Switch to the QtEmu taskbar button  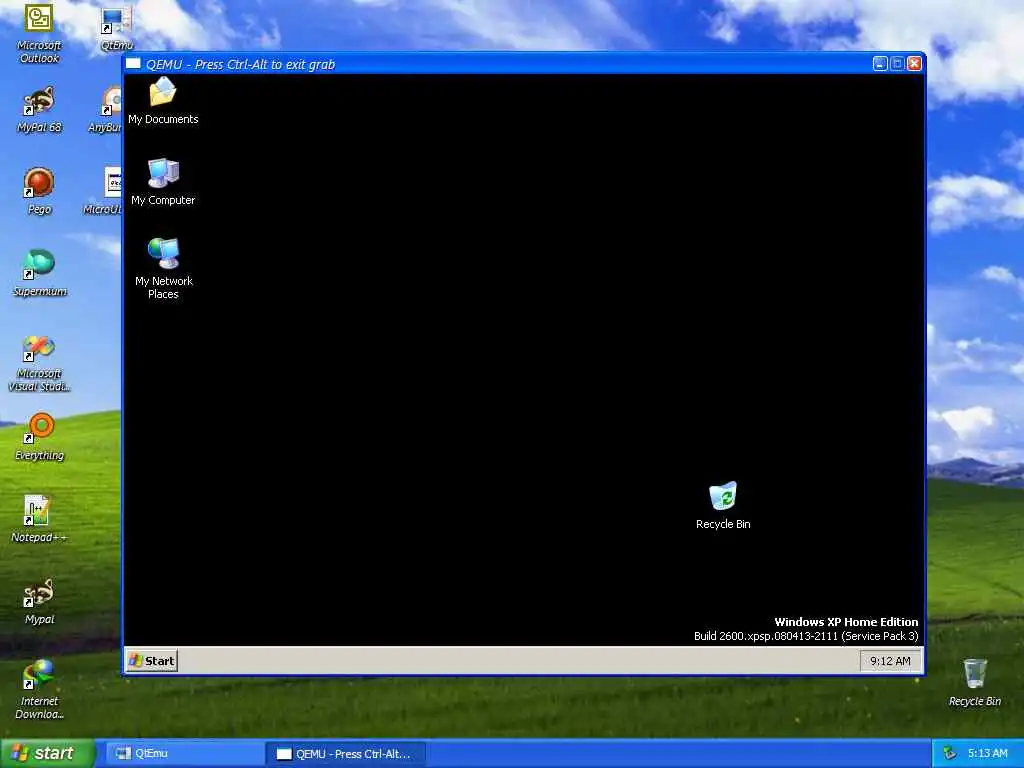tap(184, 753)
